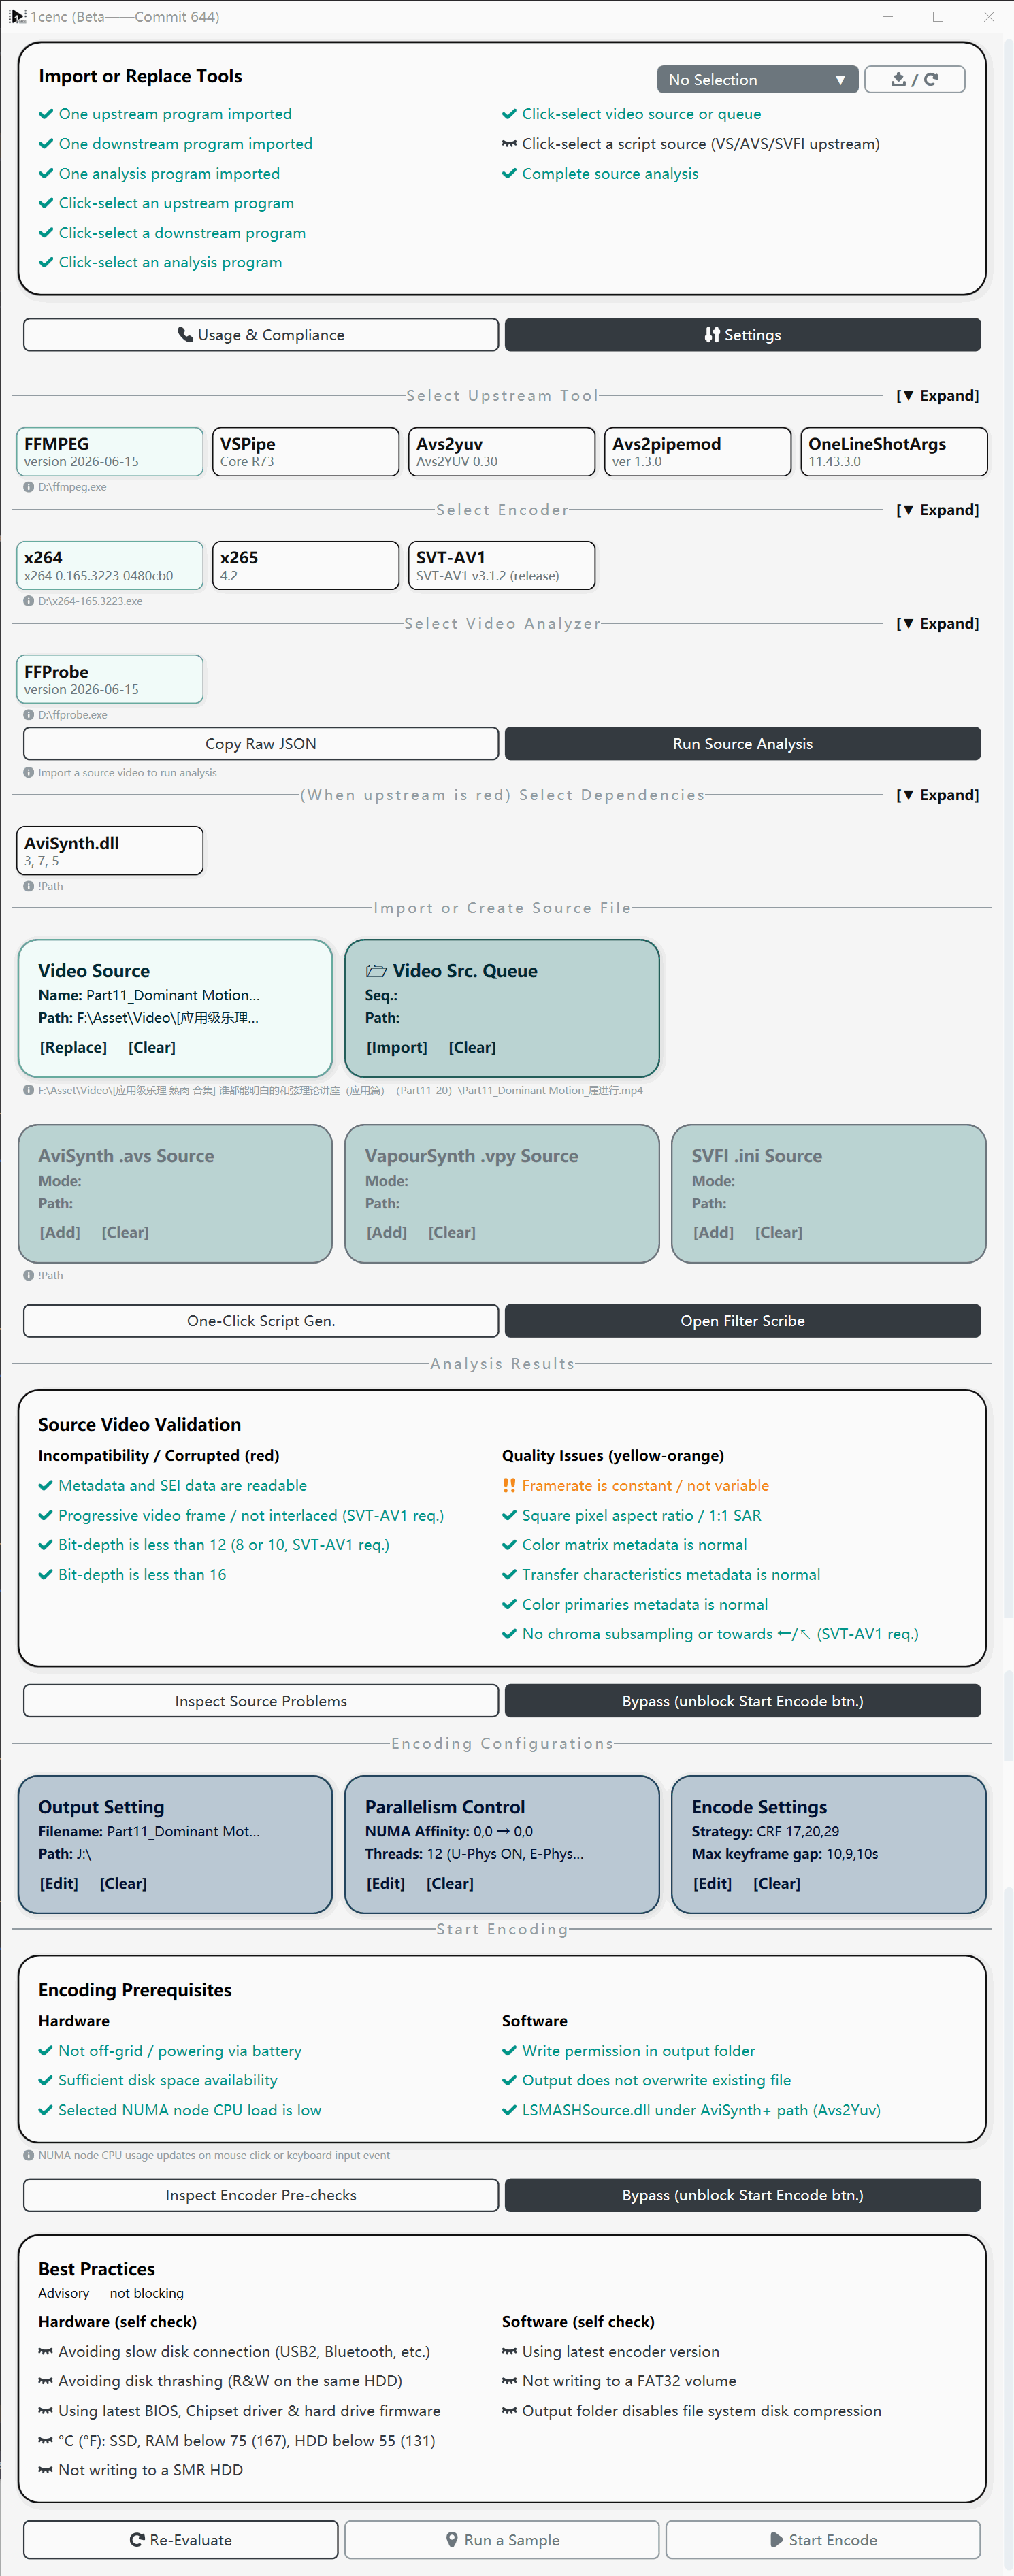Select the Avs2yuv upstream tool card

coord(502,452)
